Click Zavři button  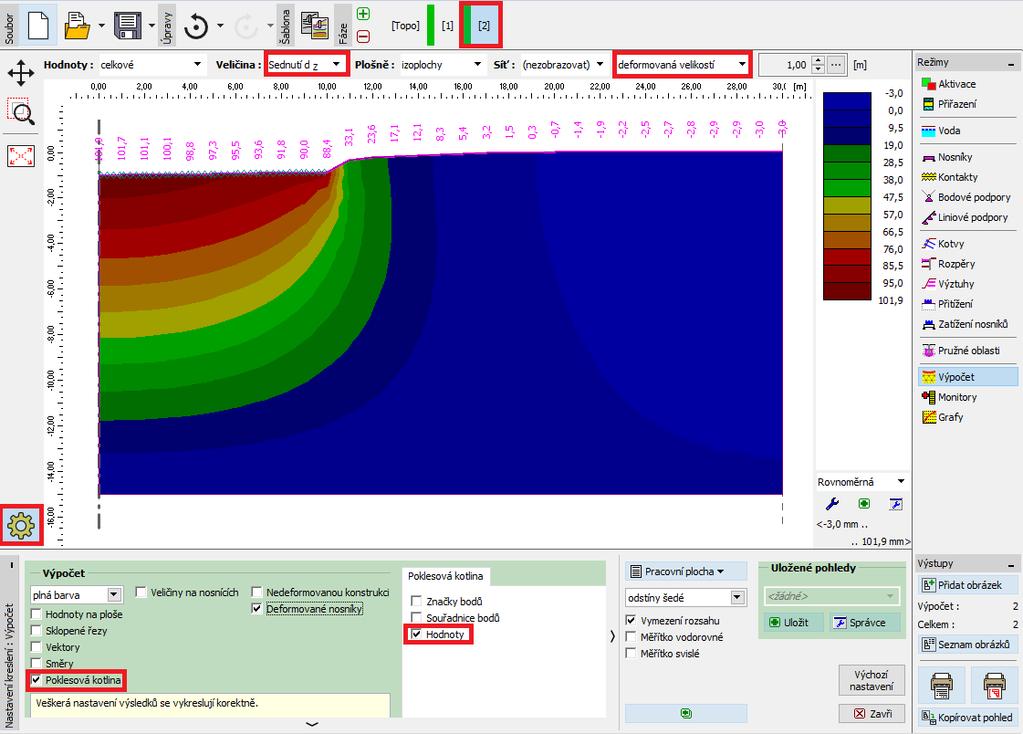(x=871, y=714)
